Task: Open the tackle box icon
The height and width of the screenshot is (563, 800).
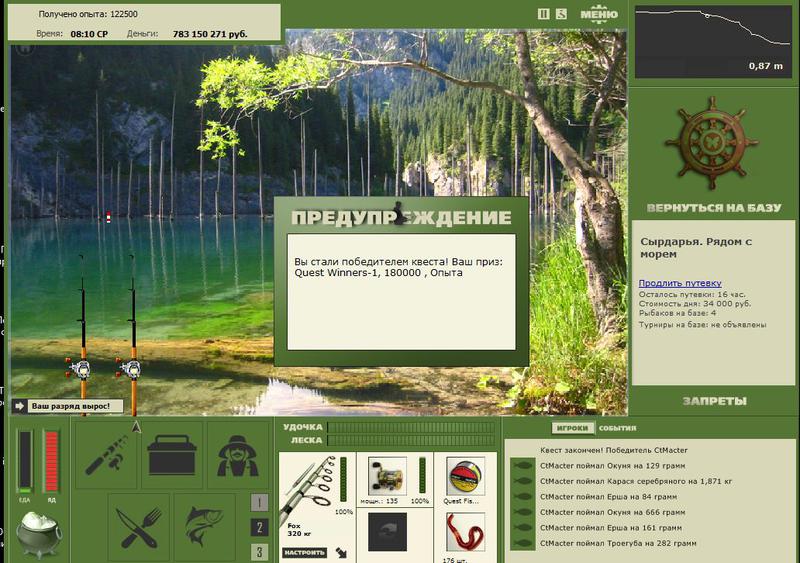Action: click(x=172, y=455)
